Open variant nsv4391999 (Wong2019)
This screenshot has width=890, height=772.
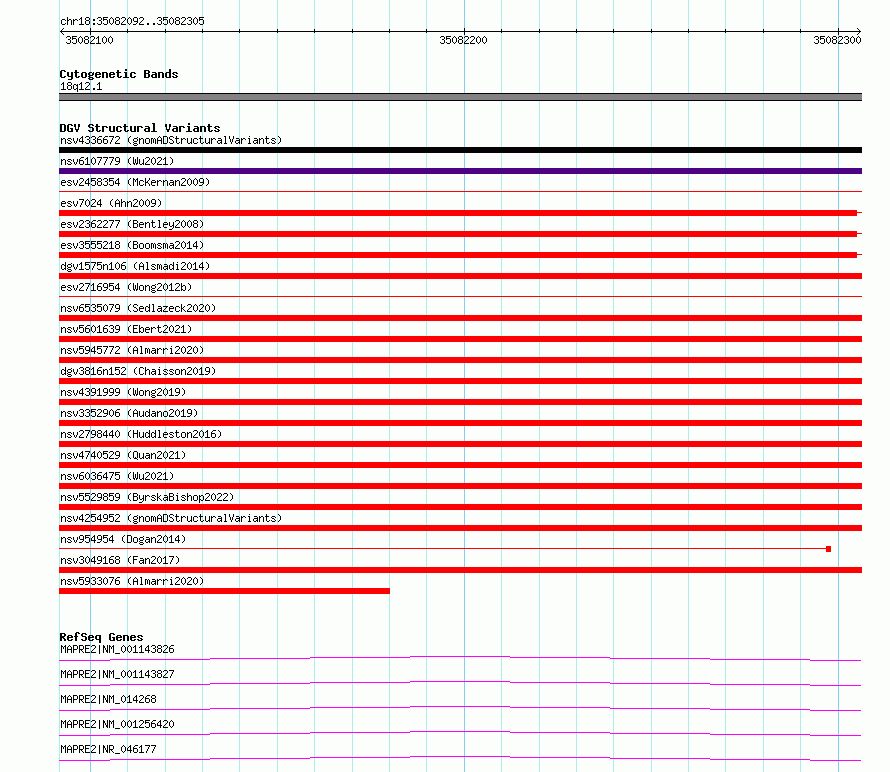[123, 392]
